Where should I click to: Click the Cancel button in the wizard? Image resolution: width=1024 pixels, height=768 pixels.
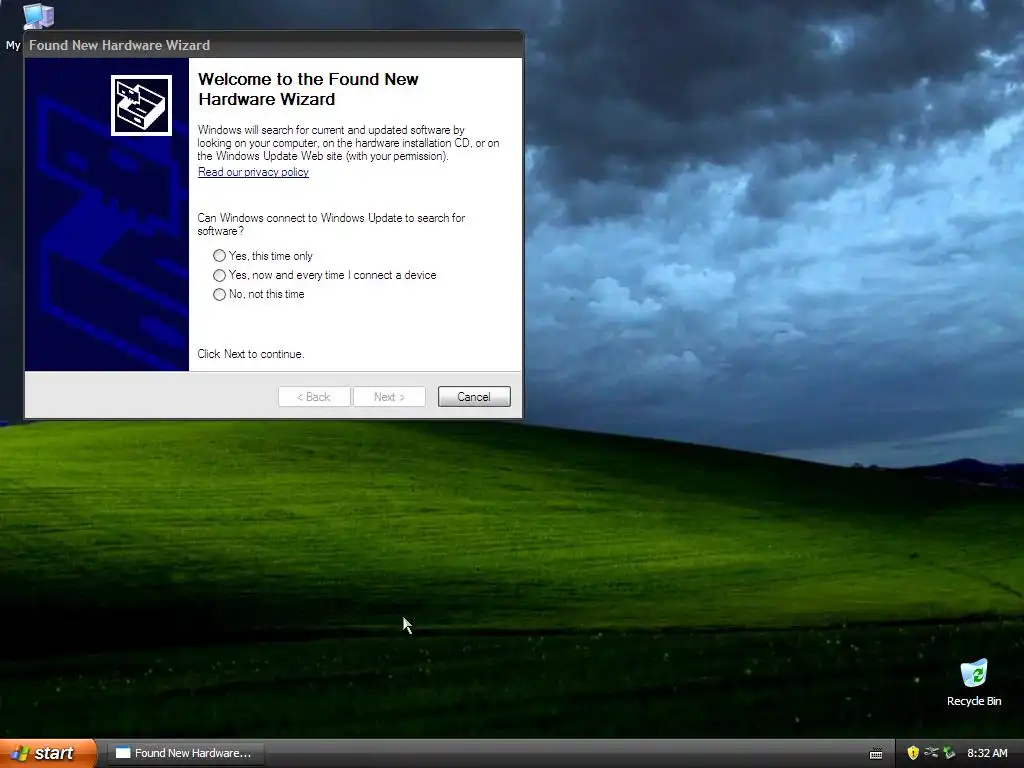click(474, 396)
